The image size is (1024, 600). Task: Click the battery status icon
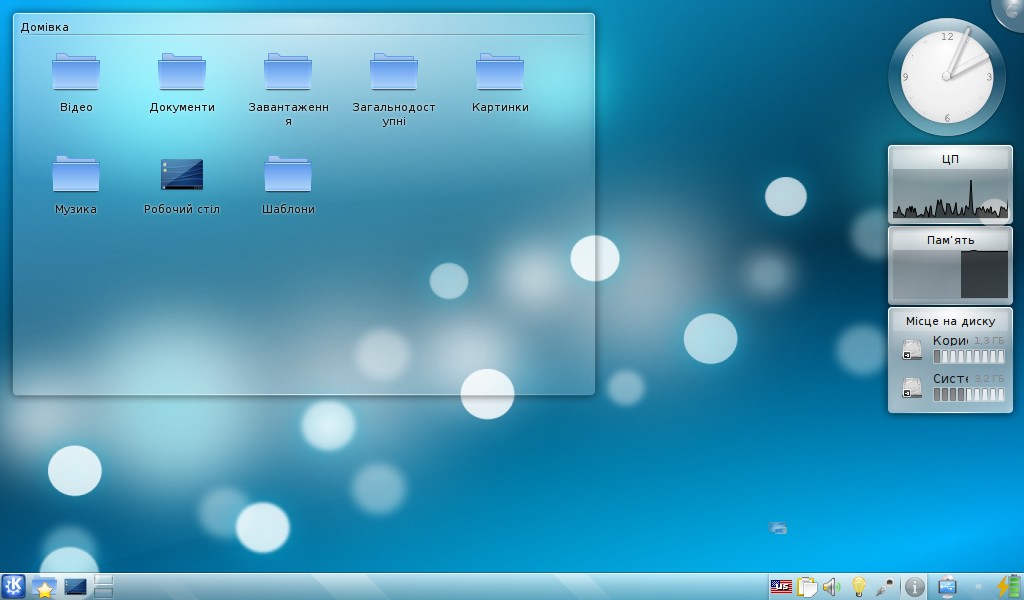[1009, 586]
